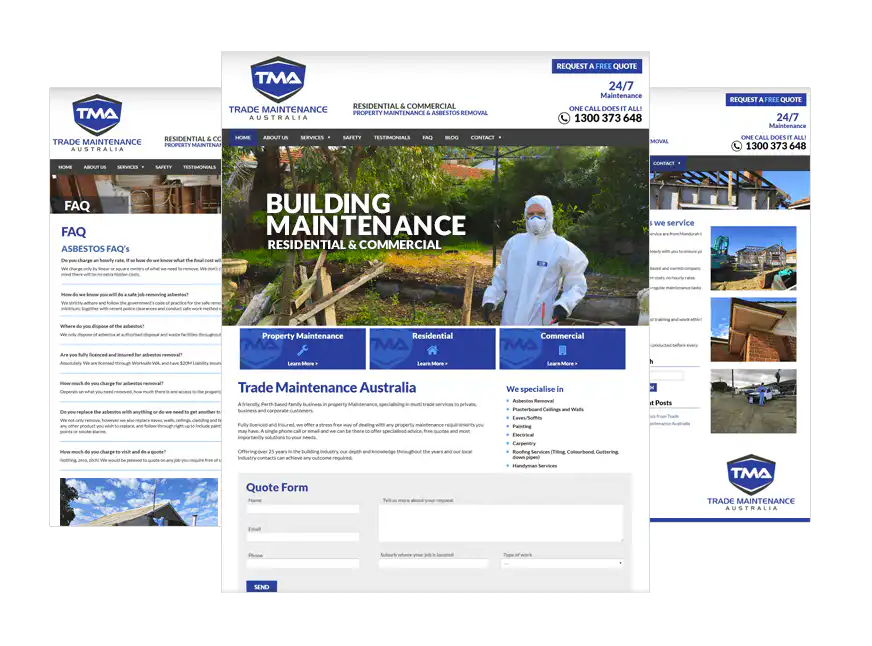
Task: Click the roof eaves thumbnail on right page
Action: click(x=754, y=330)
